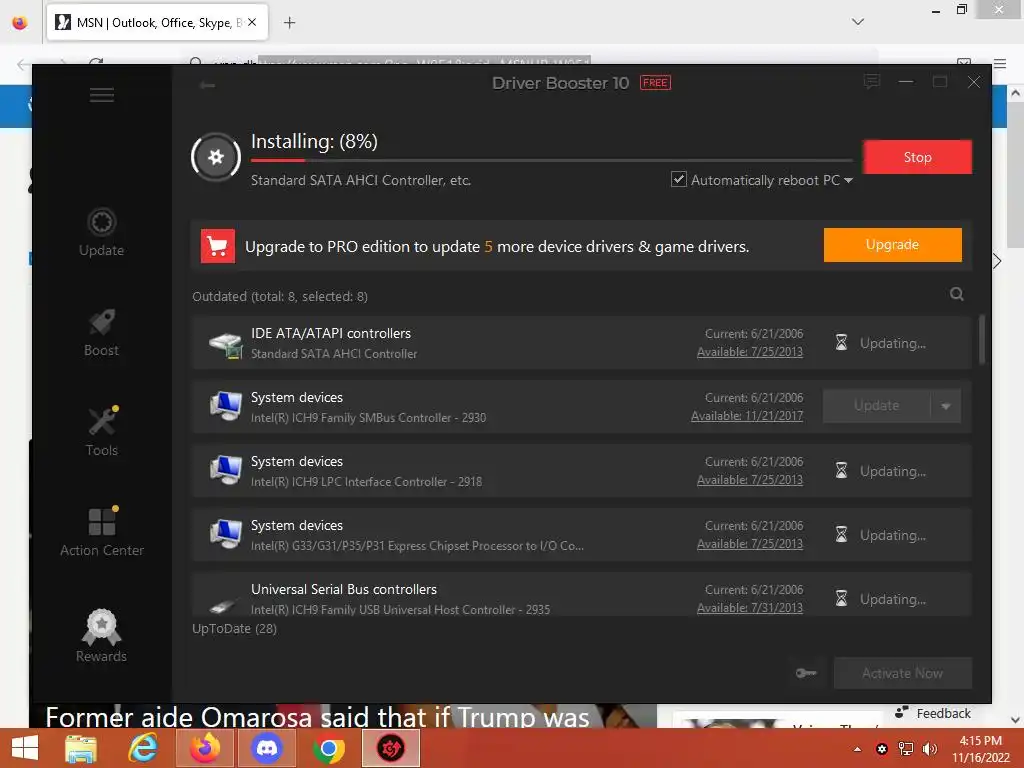Toggle the Automatically reboot PC checkbox

click(679, 179)
